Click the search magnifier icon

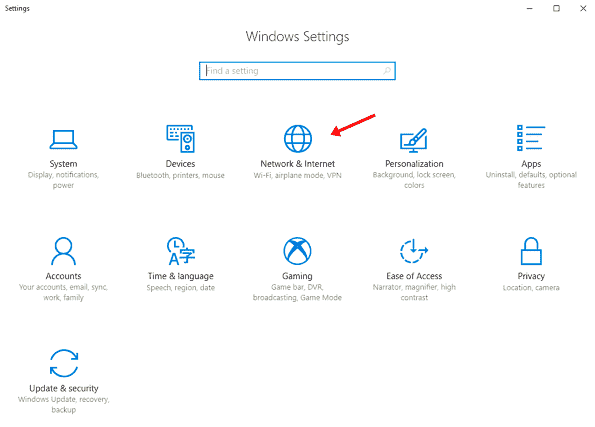click(x=387, y=71)
